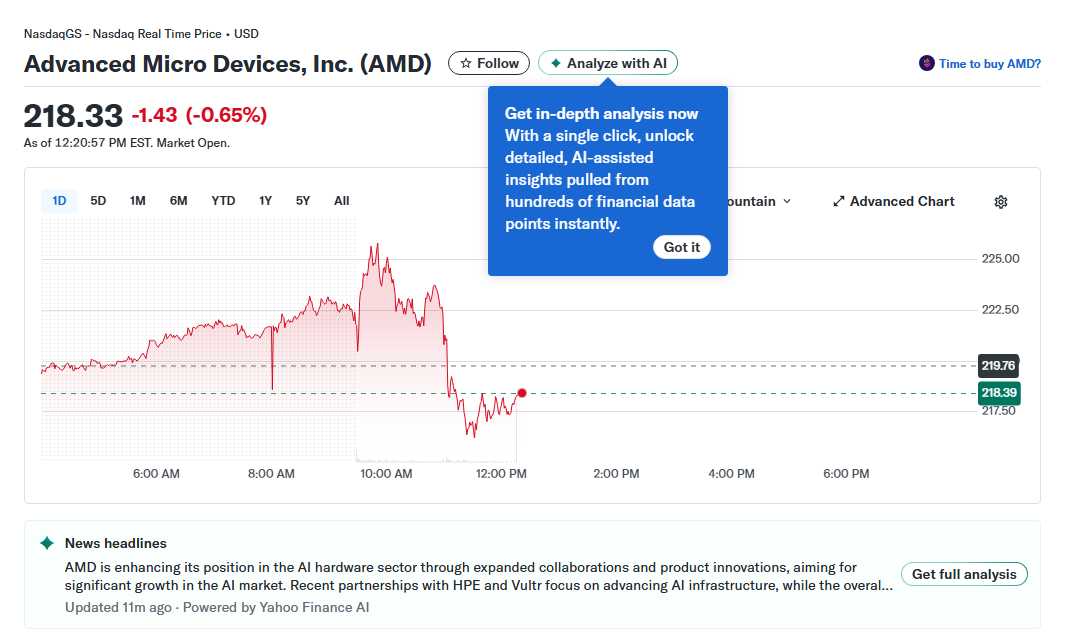Follow the AMD stock

pyautogui.click(x=489, y=62)
